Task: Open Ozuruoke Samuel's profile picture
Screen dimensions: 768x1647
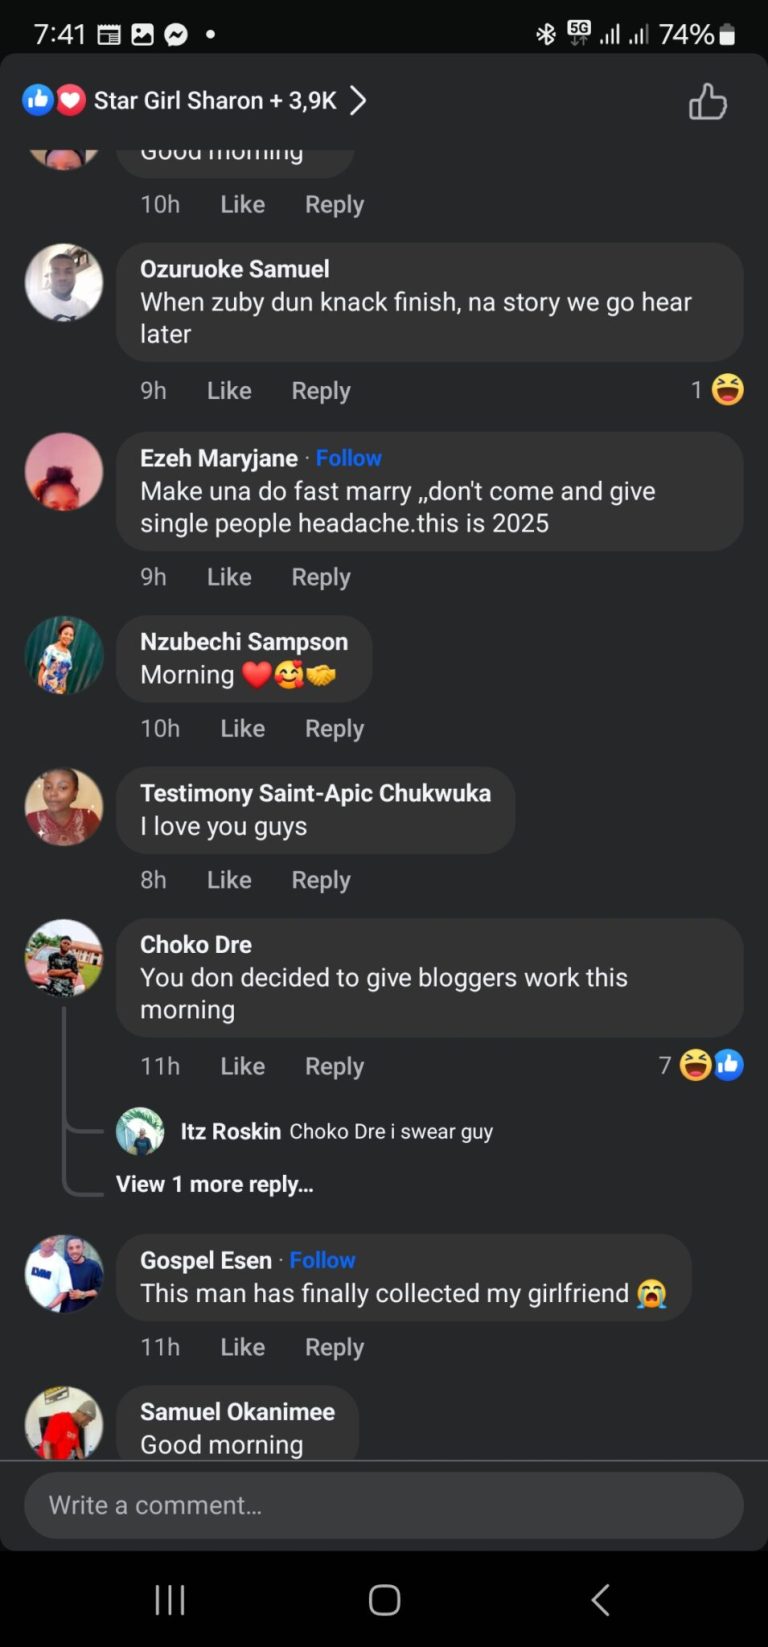Action: tap(64, 283)
